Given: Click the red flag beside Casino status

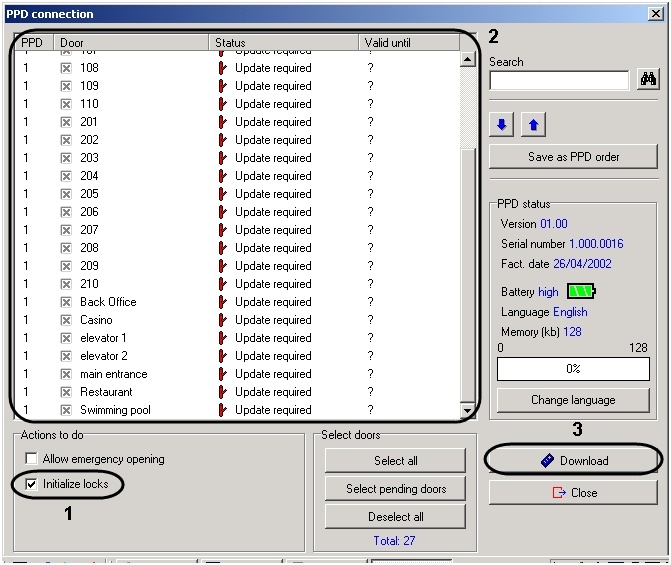Looking at the screenshot, I should (222, 320).
